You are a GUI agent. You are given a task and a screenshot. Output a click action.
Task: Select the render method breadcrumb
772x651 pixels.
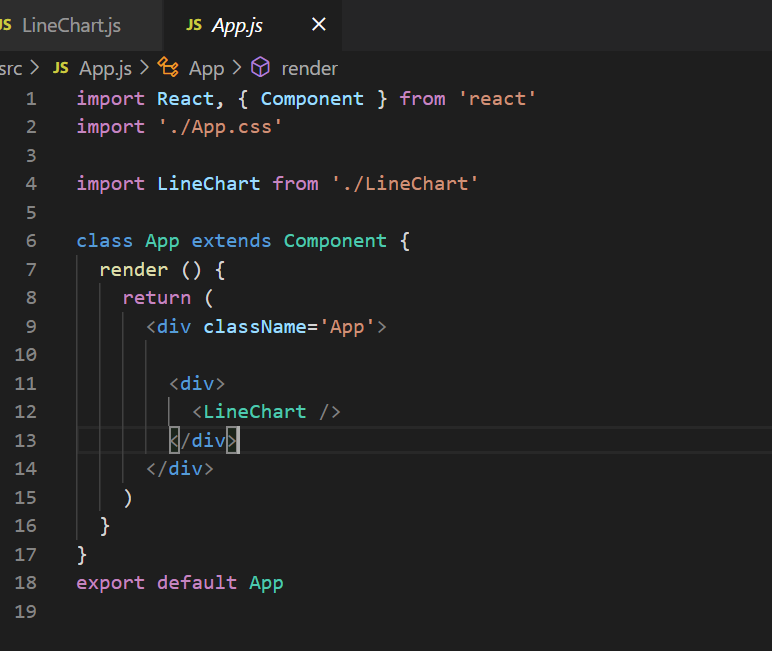point(309,68)
